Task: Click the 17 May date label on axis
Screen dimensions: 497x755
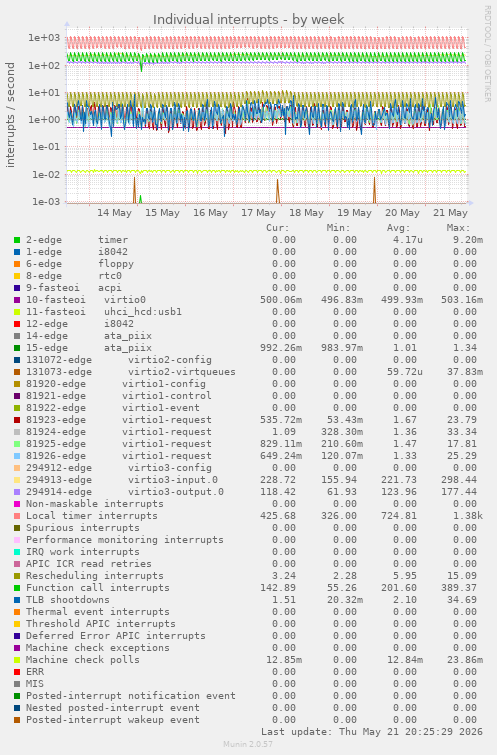Action: coord(258,213)
